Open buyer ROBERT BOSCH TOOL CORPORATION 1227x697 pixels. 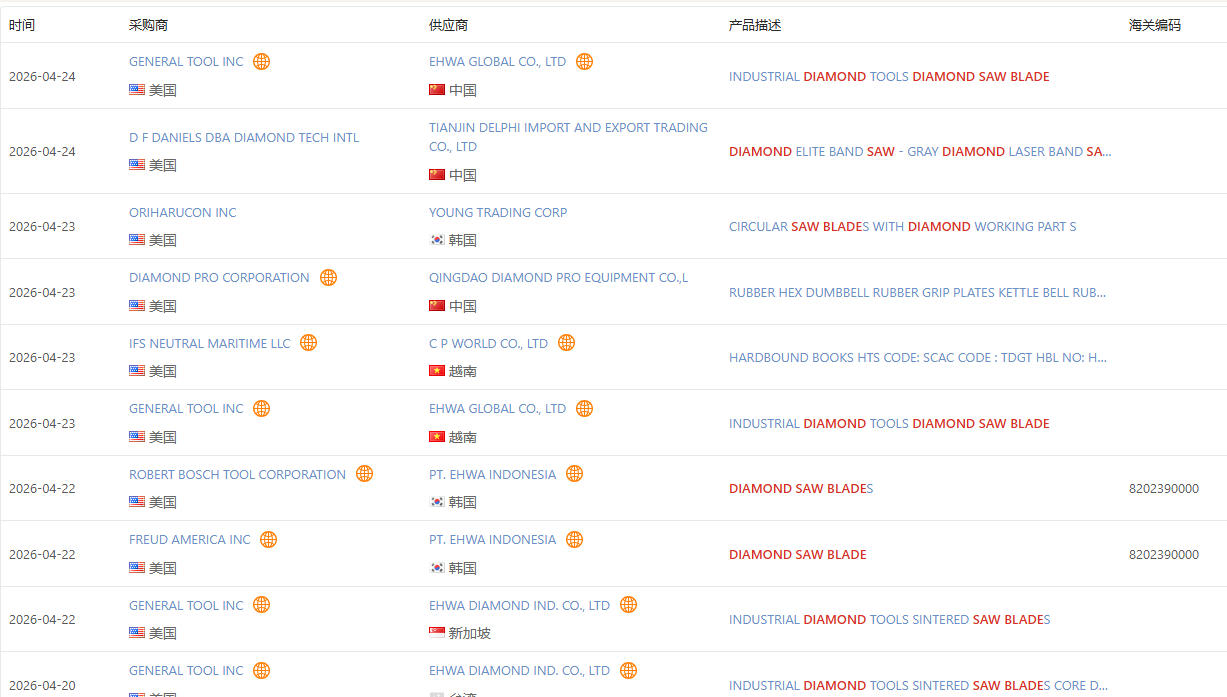237,475
